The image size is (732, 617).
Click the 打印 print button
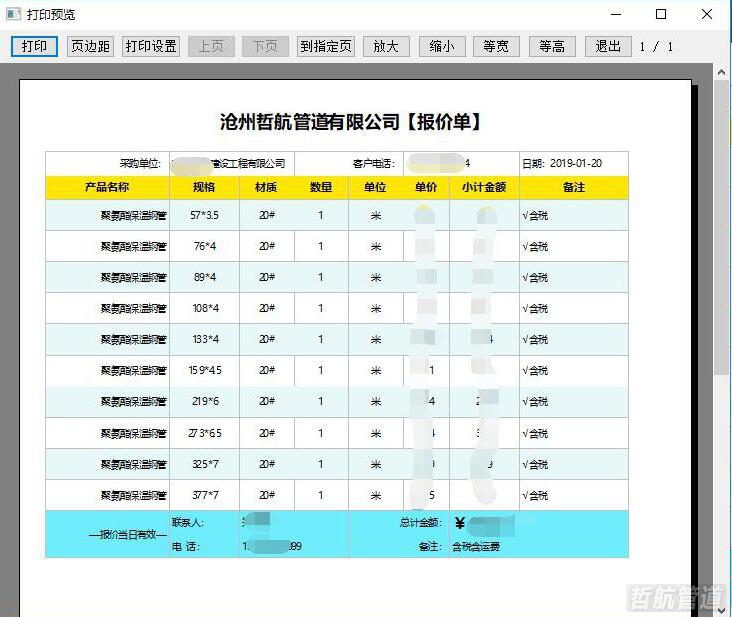tap(34, 46)
